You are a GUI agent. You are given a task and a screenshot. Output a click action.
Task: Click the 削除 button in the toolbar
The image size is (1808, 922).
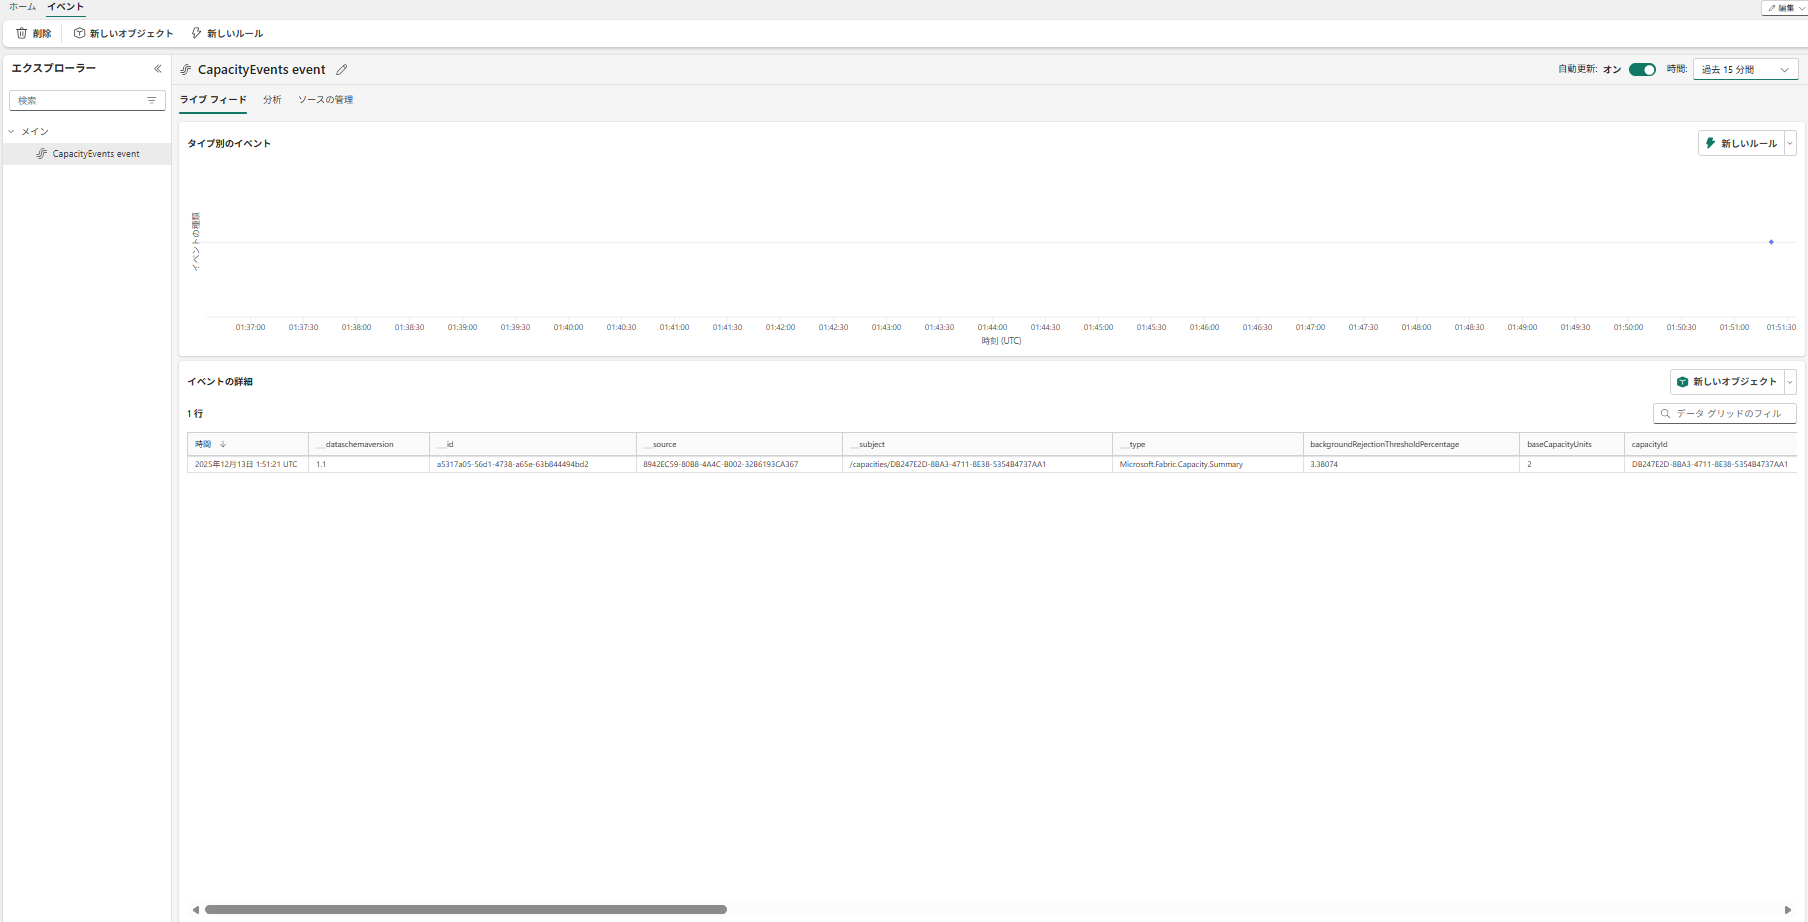(33, 33)
